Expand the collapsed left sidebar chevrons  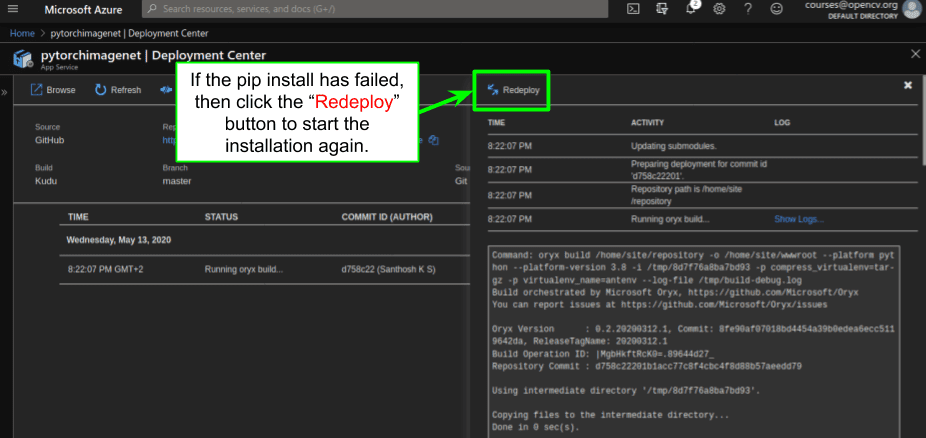[x=4, y=93]
